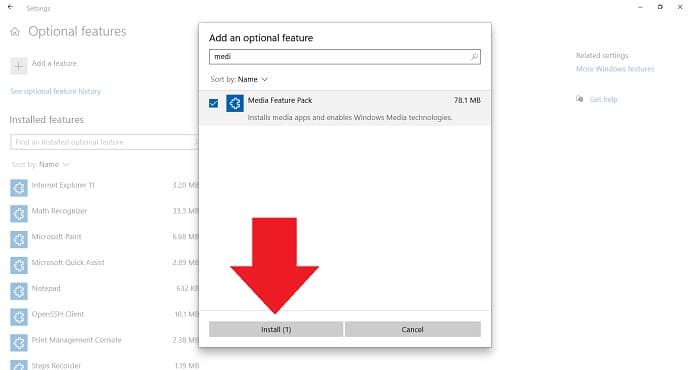Click the Math Recognizer feature icon
This screenshot has width=690, height=370.
(19, 214)
